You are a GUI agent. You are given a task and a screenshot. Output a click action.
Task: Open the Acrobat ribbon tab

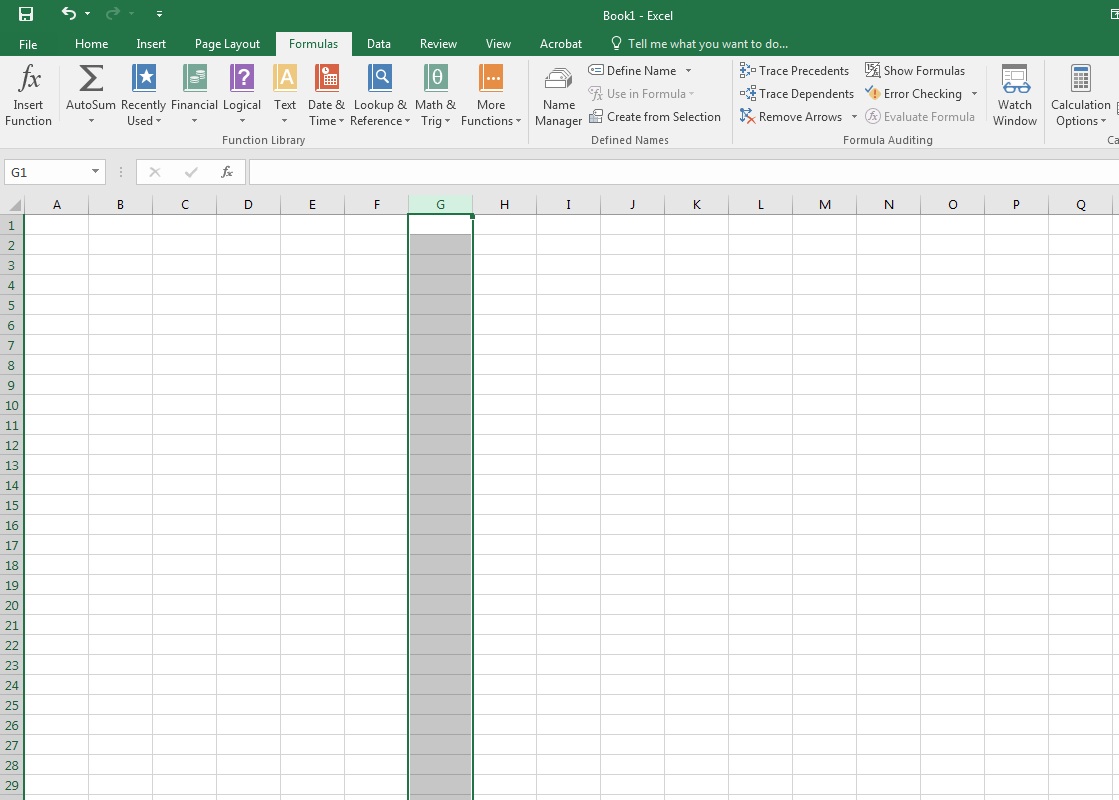(560, 43)
